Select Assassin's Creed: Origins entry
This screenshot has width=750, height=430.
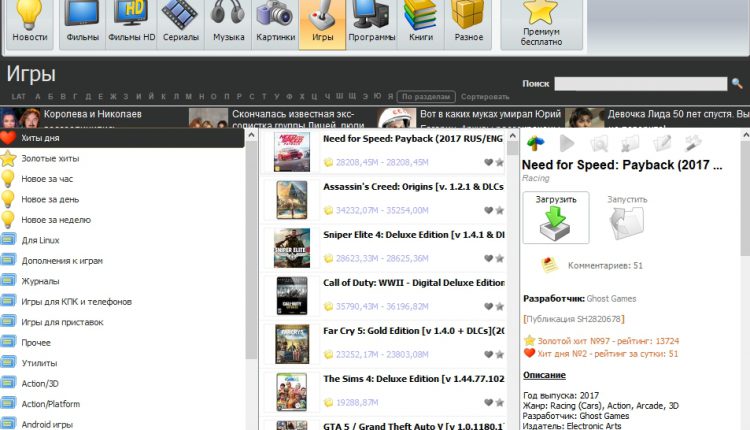point(413,187)
